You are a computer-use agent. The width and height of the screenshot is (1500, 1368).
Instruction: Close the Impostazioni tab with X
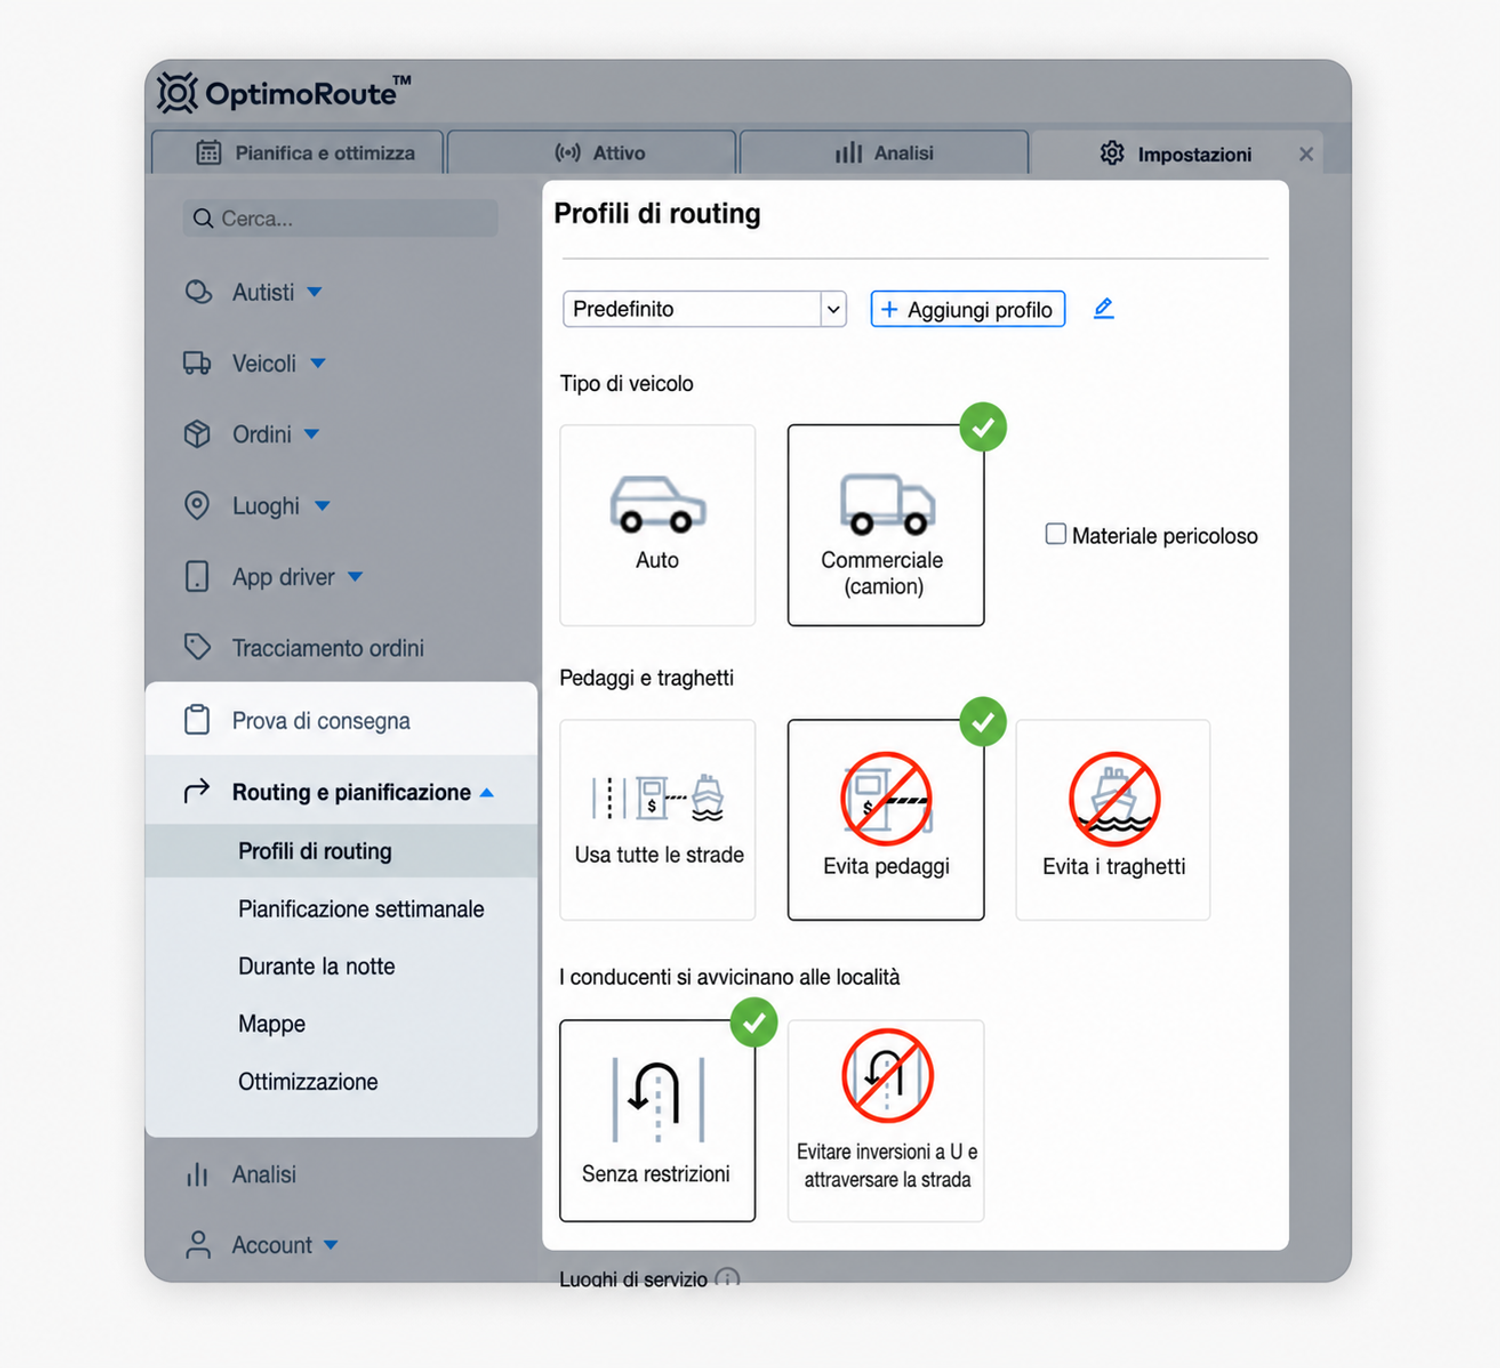[1306, 154]
